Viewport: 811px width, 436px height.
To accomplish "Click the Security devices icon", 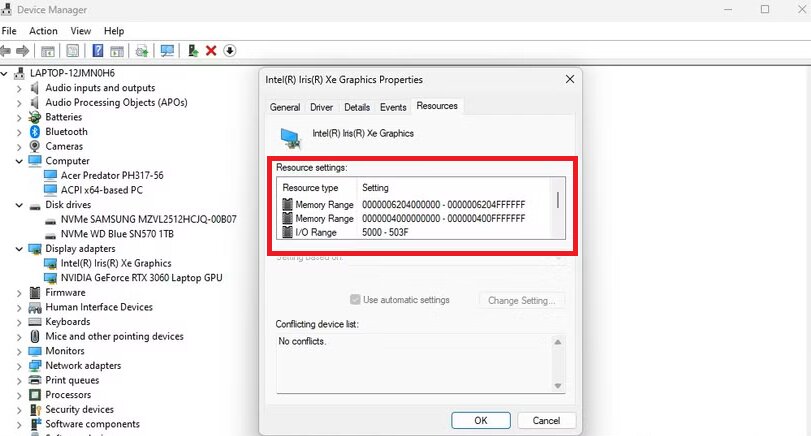I will click(x=35, y=410).
